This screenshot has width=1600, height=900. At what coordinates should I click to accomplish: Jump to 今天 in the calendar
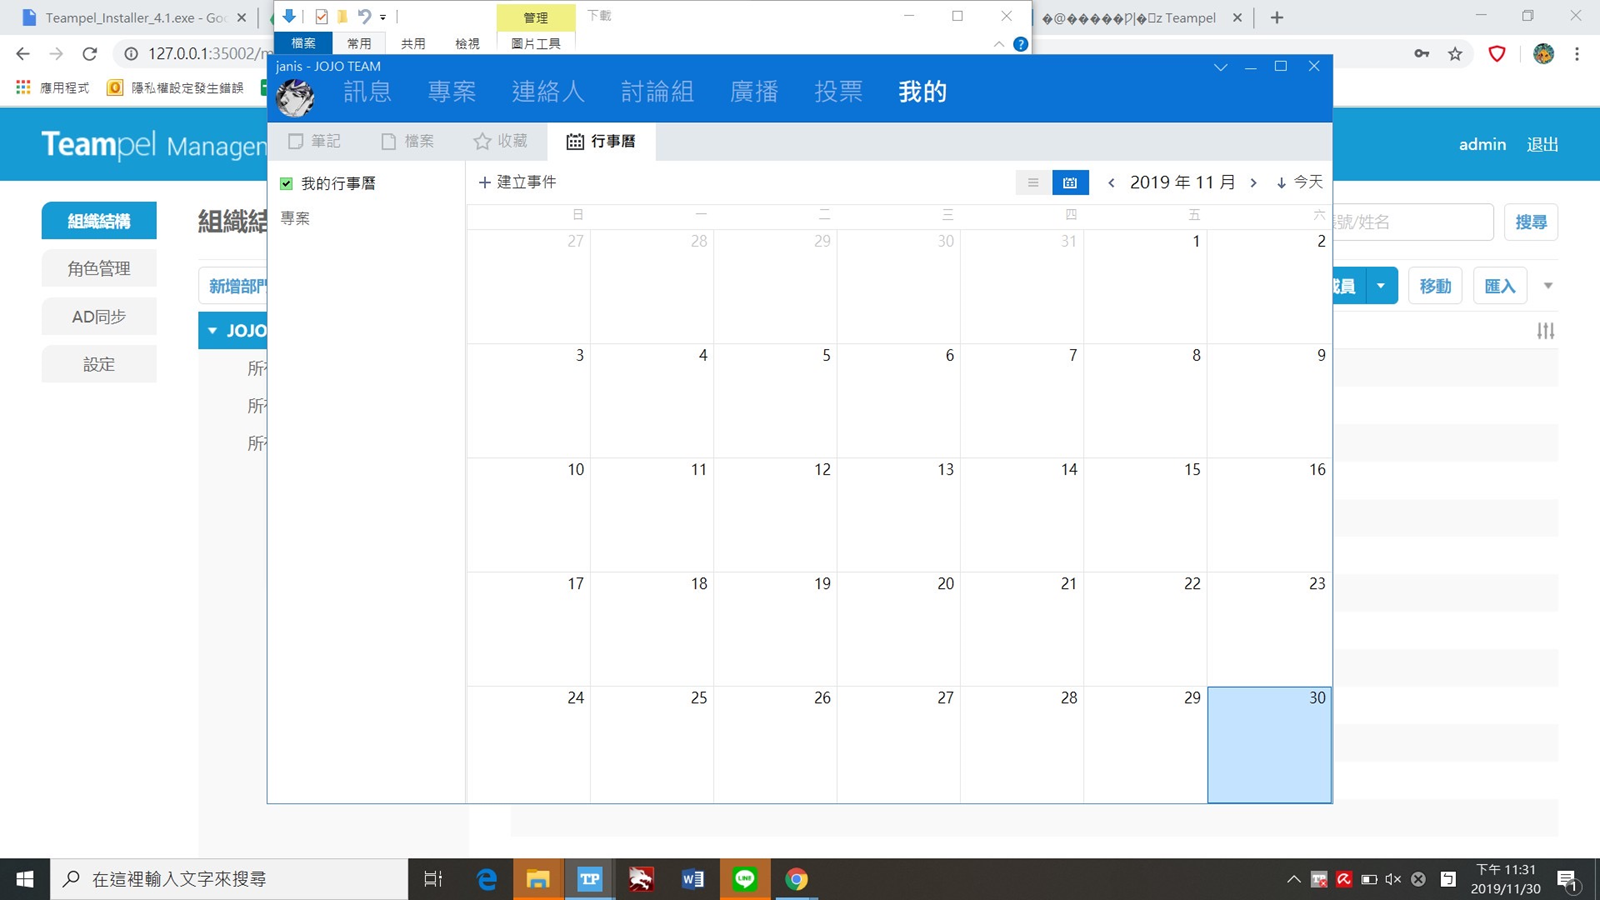tap(1299, 182)
